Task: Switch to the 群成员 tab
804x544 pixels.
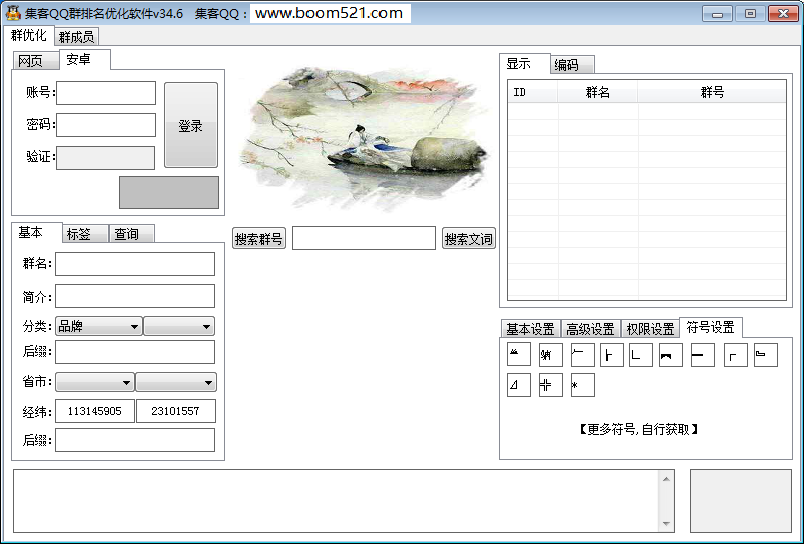Action: pos(76,37)
